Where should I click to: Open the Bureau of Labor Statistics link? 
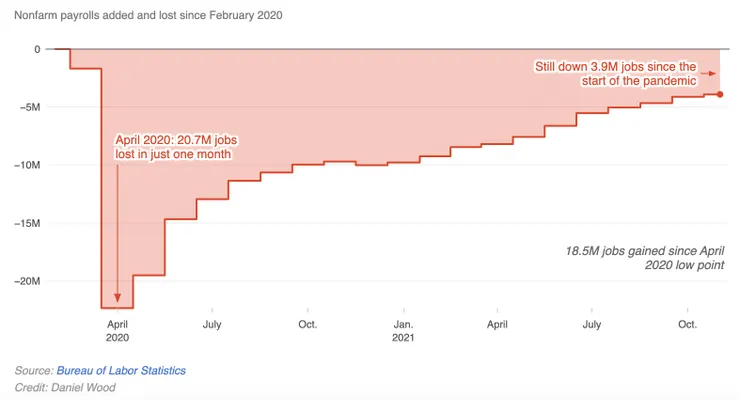[121, 370]
